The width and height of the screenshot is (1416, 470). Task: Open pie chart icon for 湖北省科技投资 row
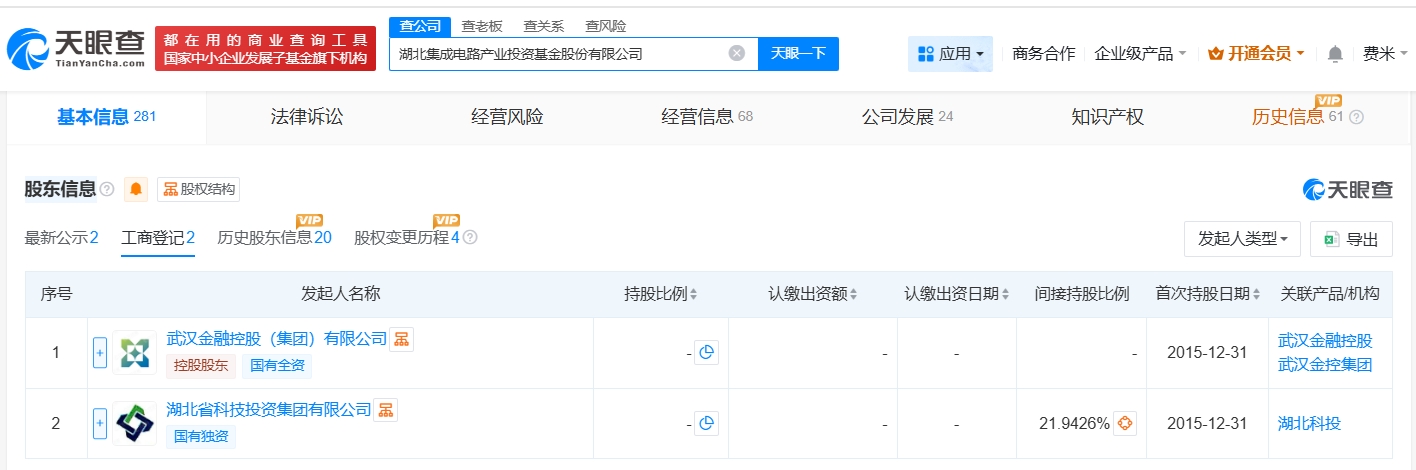click(707, 424)
